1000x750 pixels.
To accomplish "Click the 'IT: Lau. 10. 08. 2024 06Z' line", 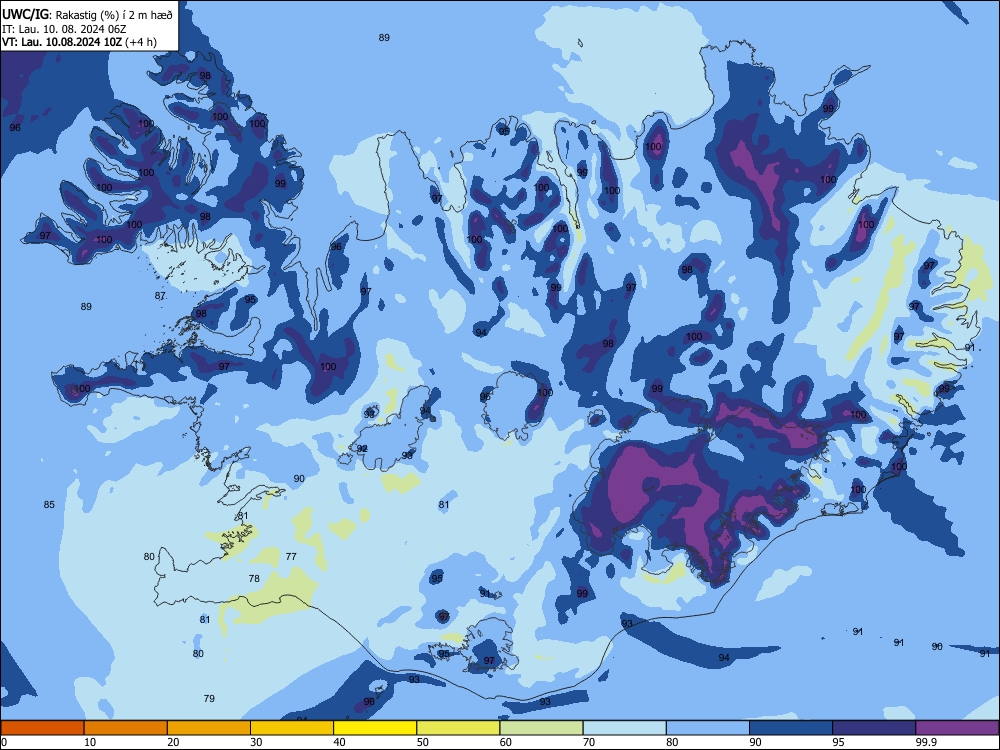I will (x=64, y=29).
